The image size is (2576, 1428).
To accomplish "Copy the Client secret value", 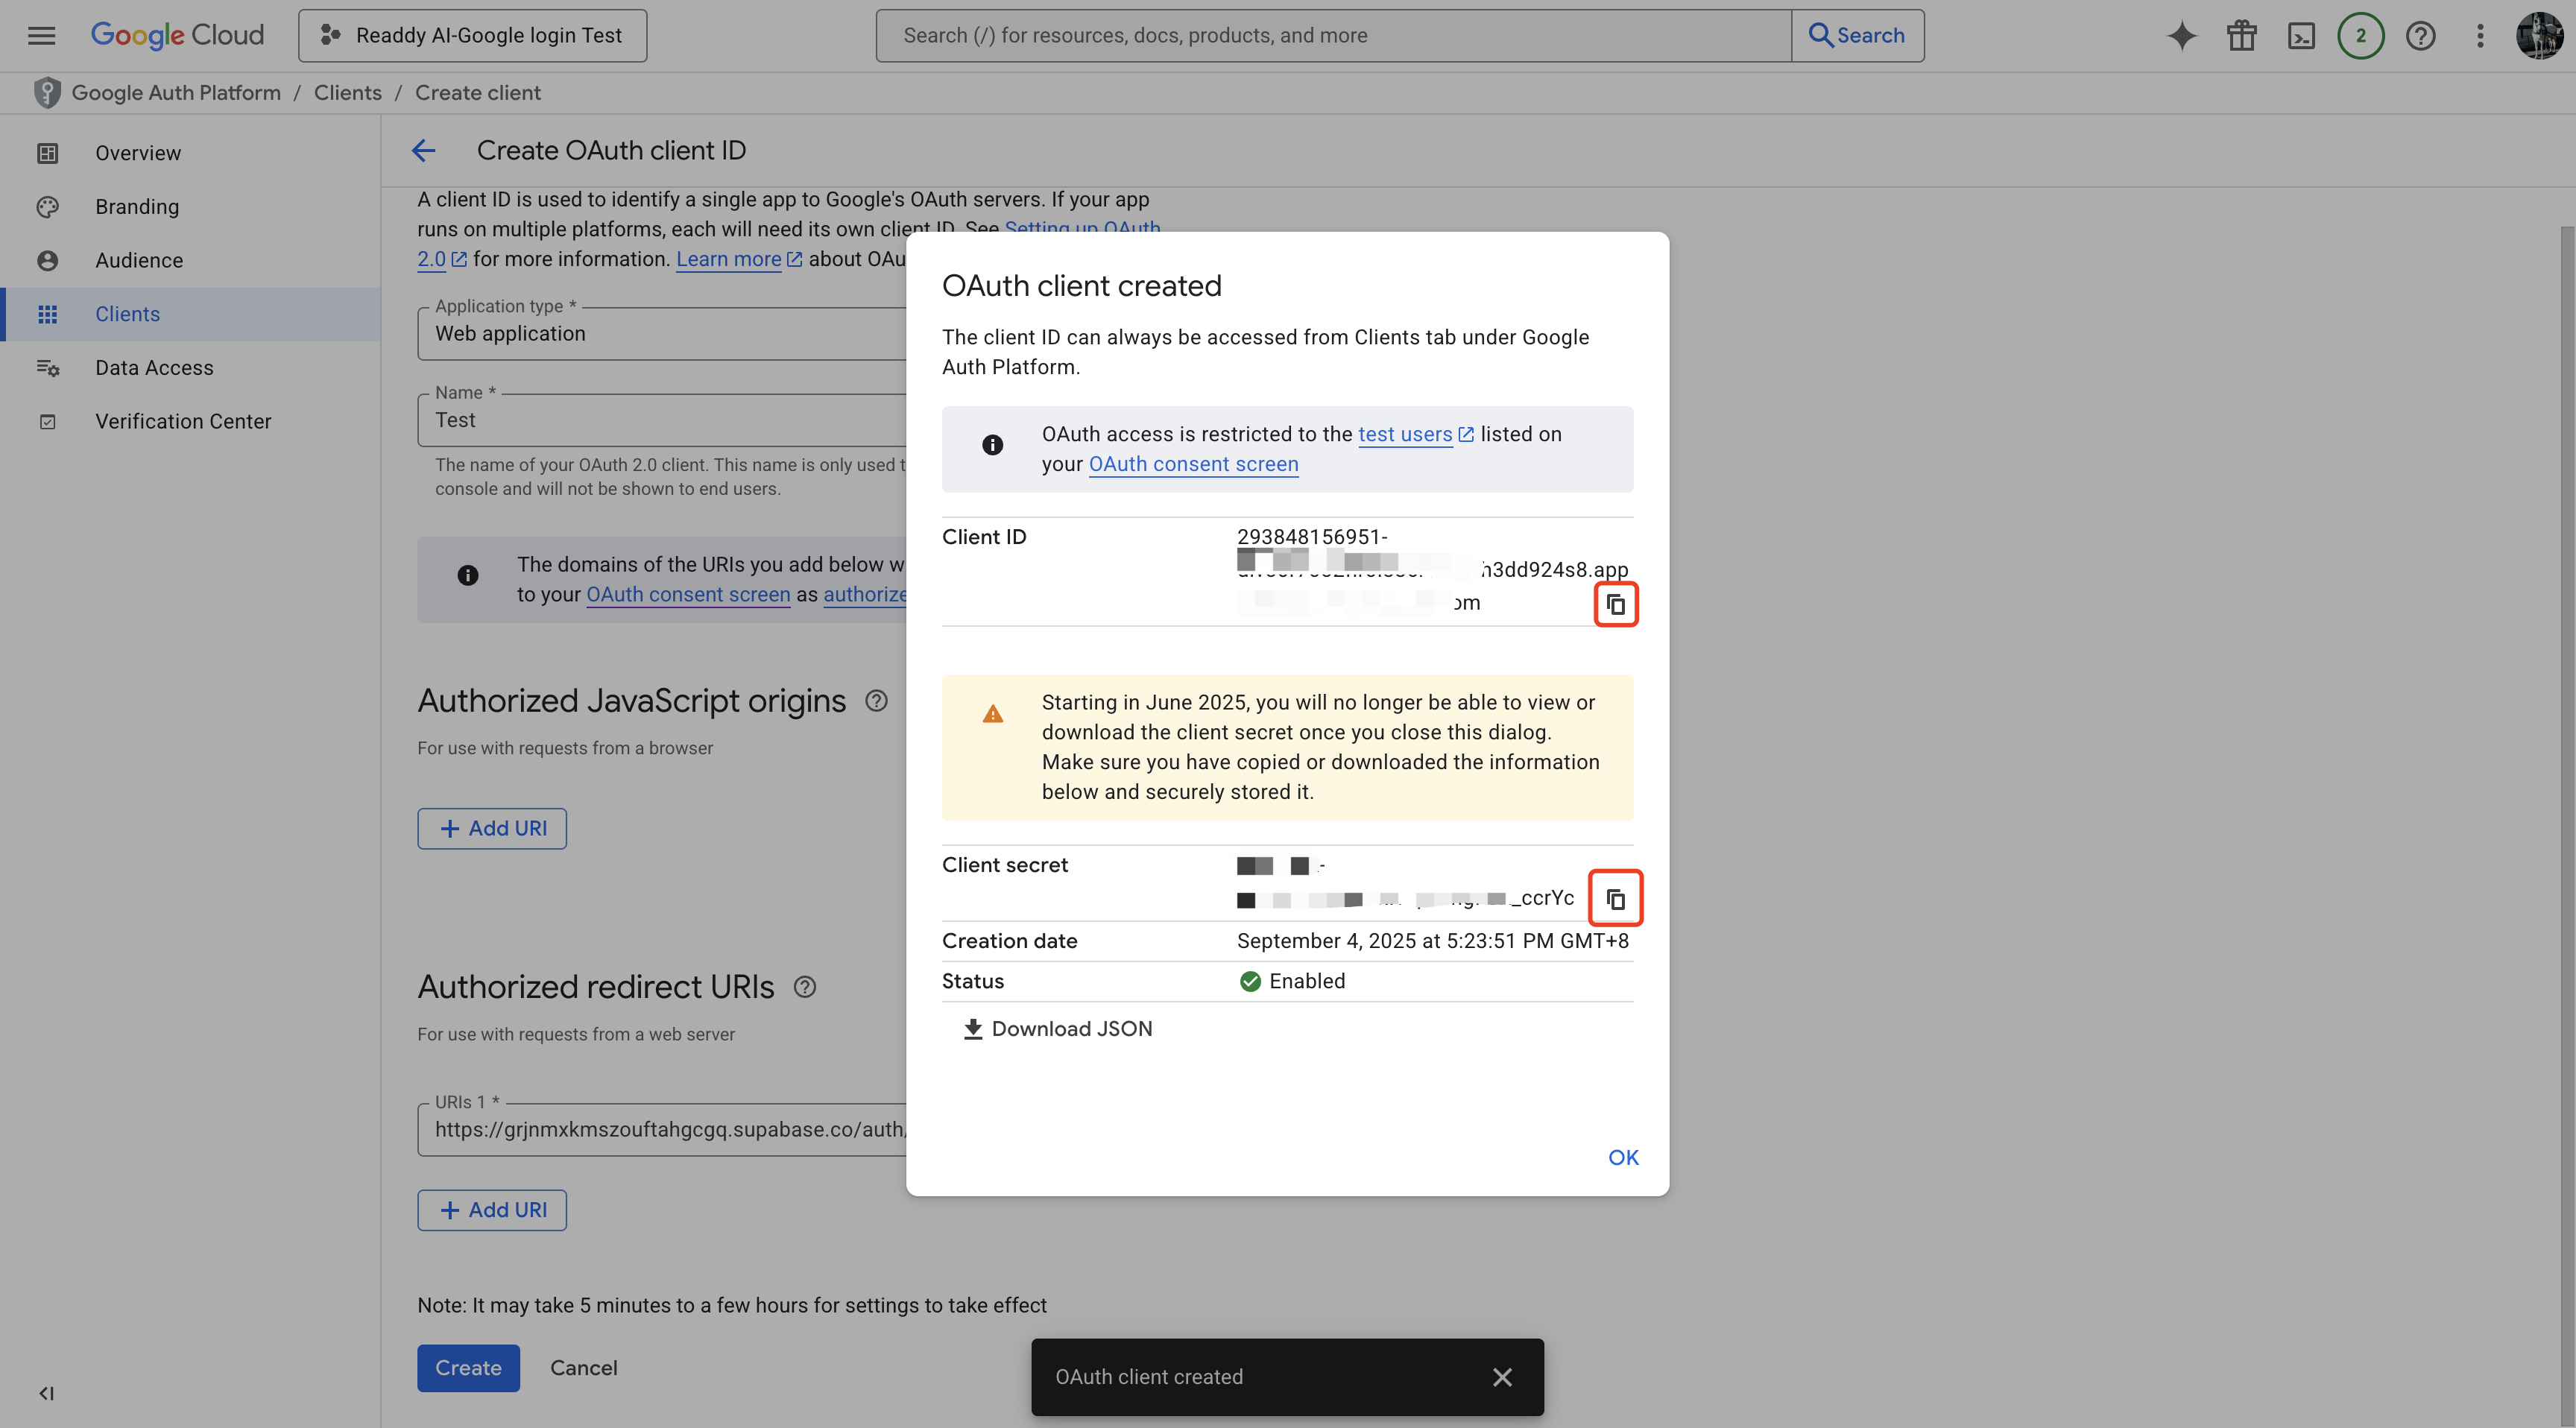I will 1615,899.
